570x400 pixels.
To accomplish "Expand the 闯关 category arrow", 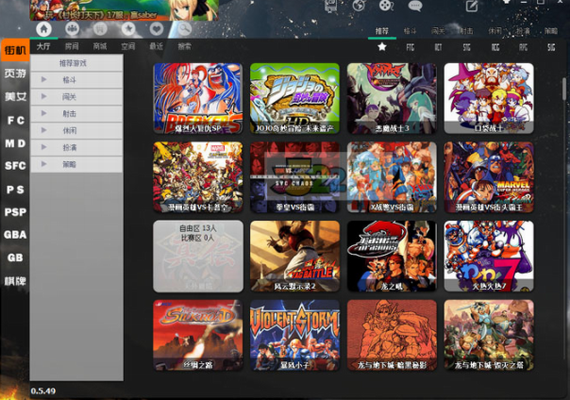I will pyautogui.click(x=44, y=96).
